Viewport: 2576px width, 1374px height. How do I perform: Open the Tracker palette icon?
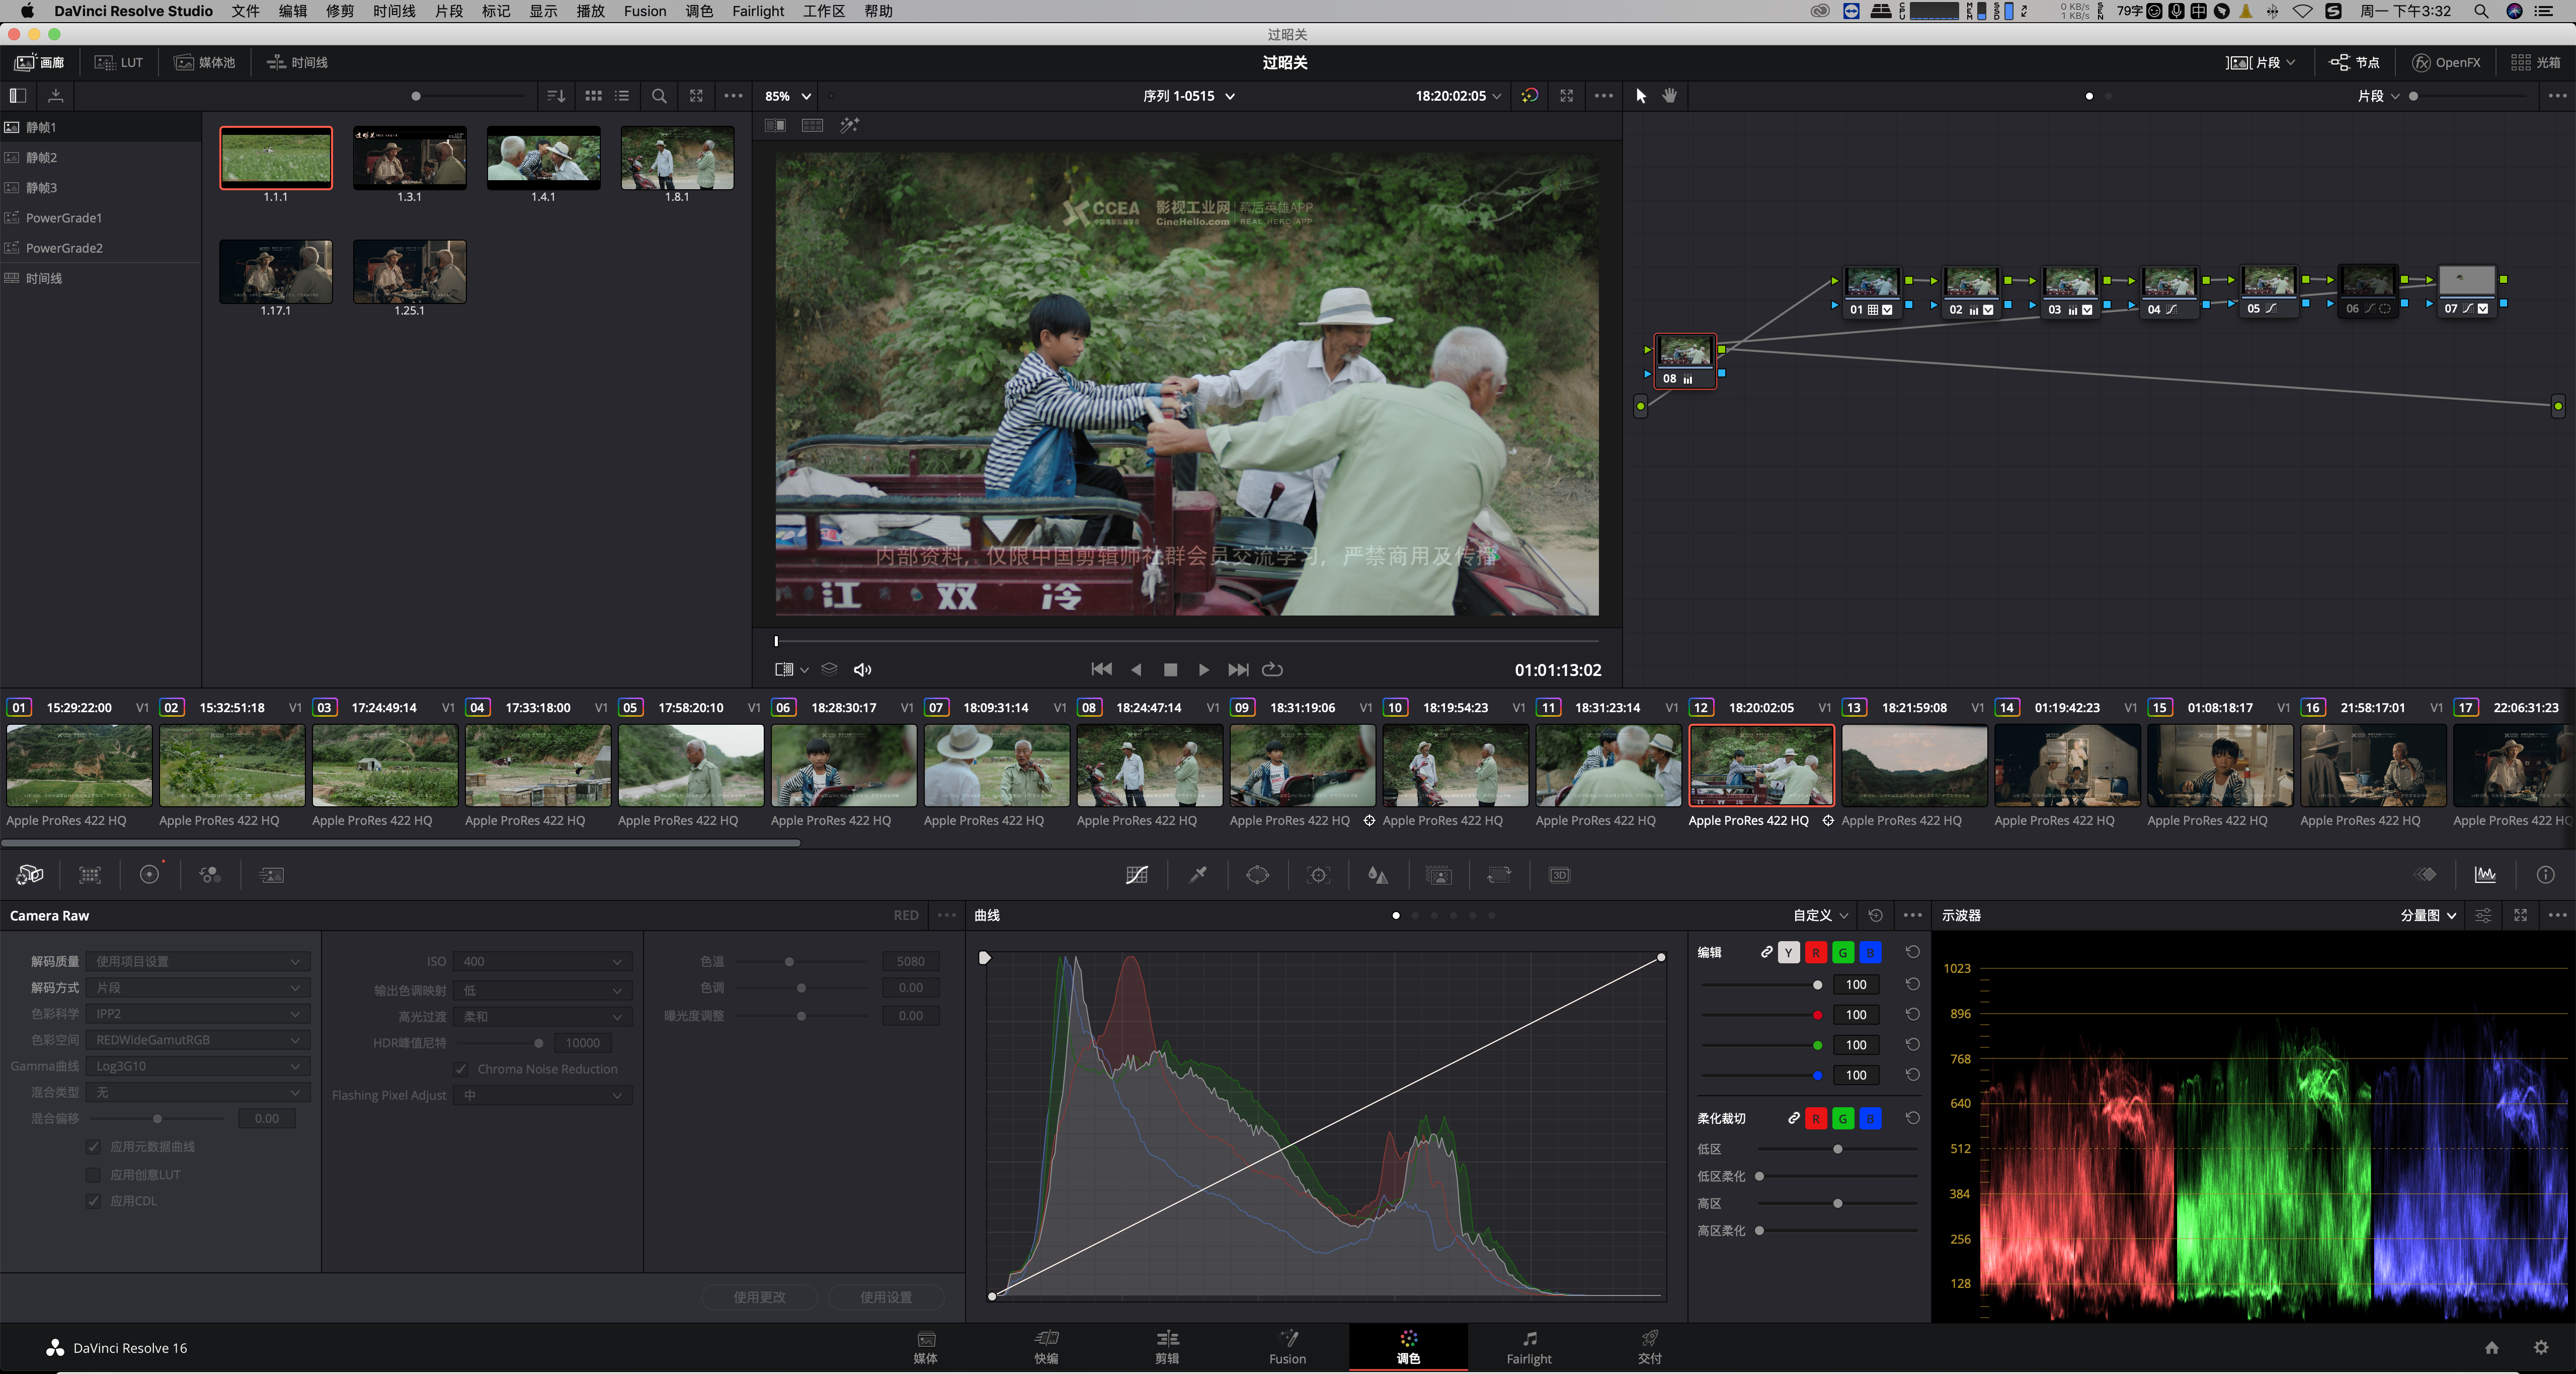[x=1318, y=875]
